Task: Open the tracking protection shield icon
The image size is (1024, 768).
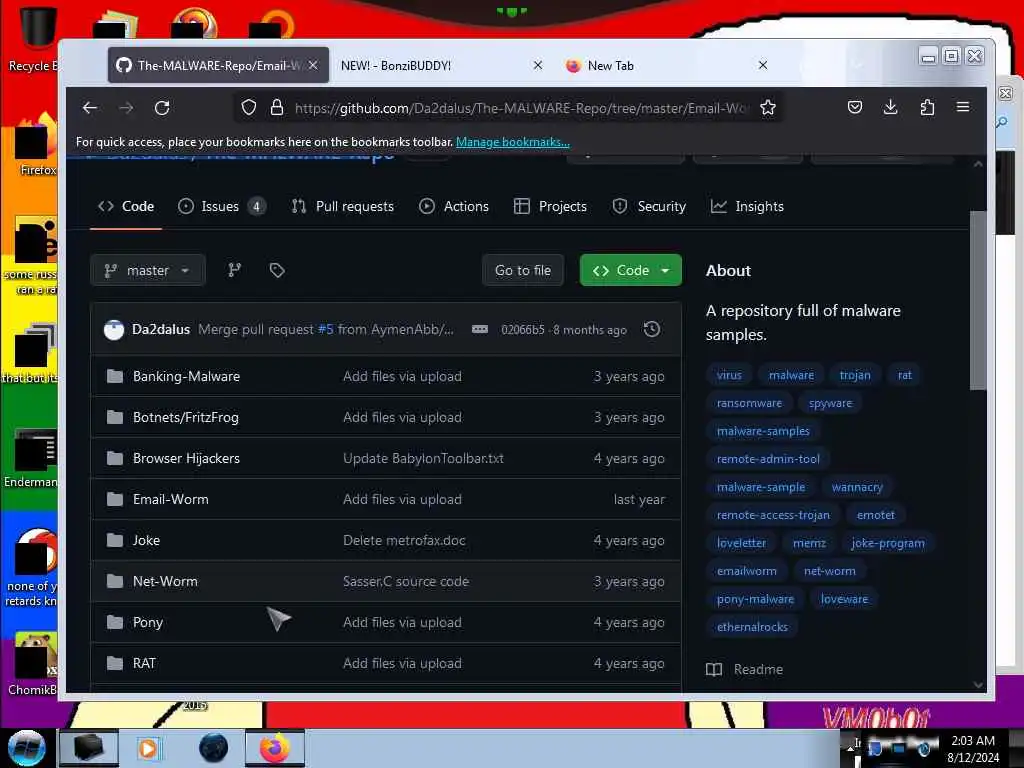Action: [x=249, y=107]
